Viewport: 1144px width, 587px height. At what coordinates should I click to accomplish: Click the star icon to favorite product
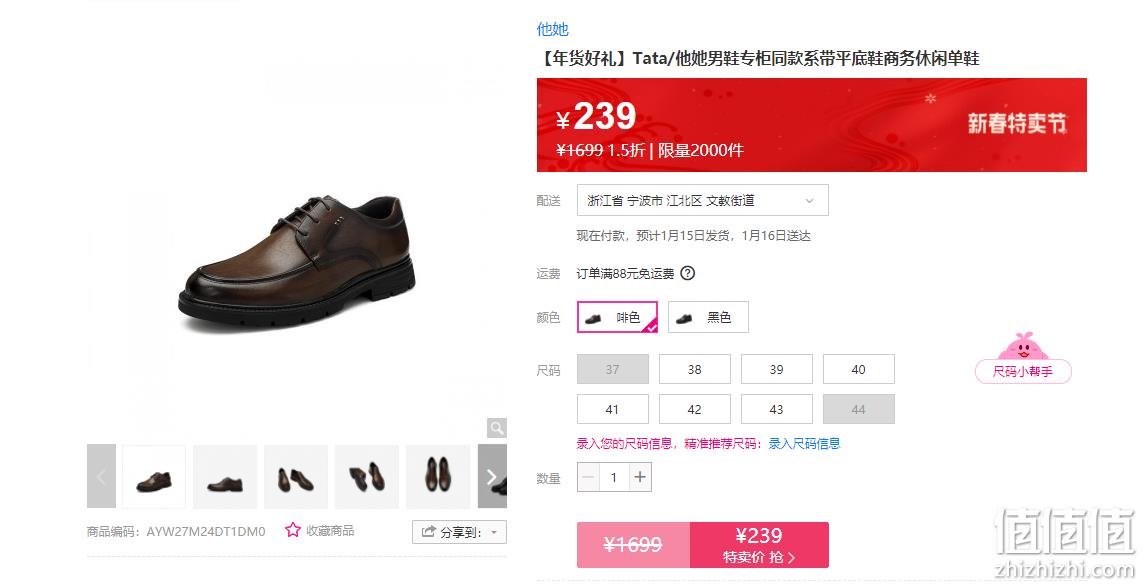pos(293,530)
